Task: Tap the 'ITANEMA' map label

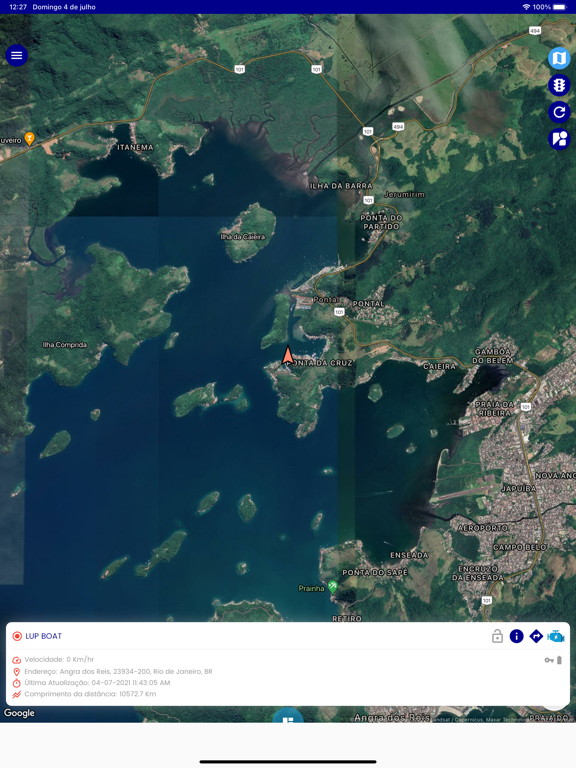Action: click(135, 147)
